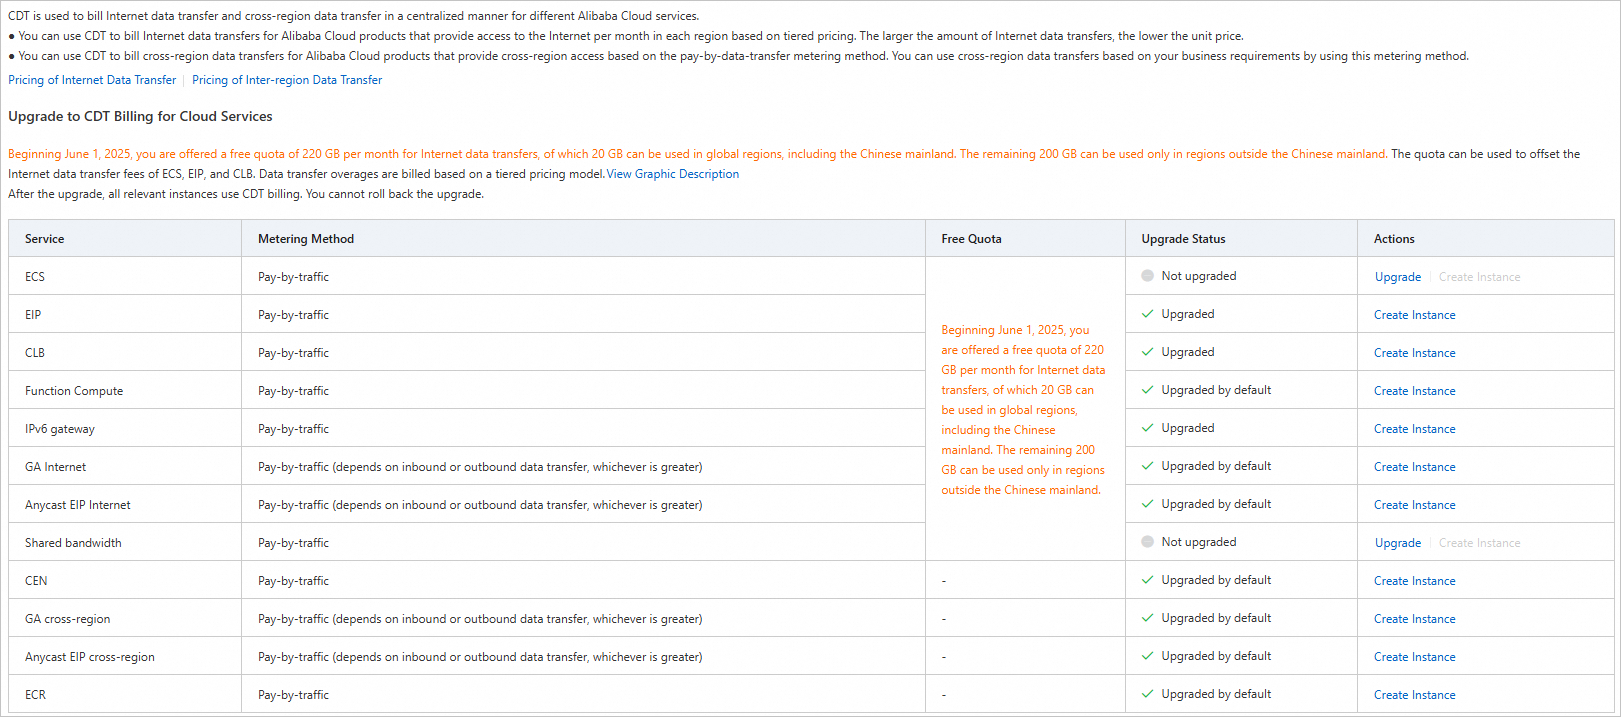Click disabled Create Instance in Shared bandwidth row
Screen dimensions: 1621x717
tap(1479, 543)
